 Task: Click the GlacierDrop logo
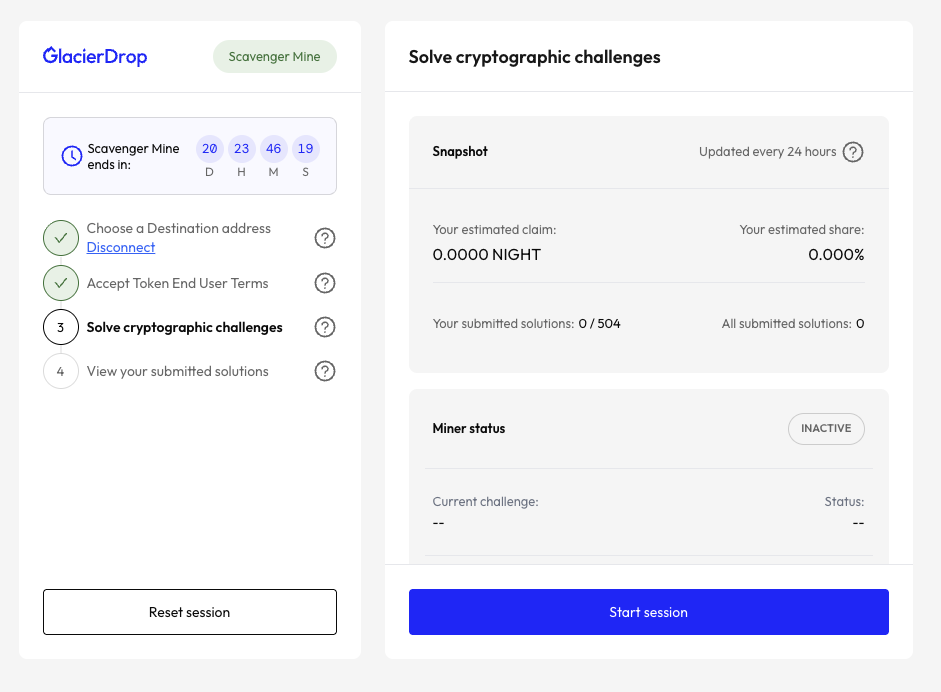(95, 56)
